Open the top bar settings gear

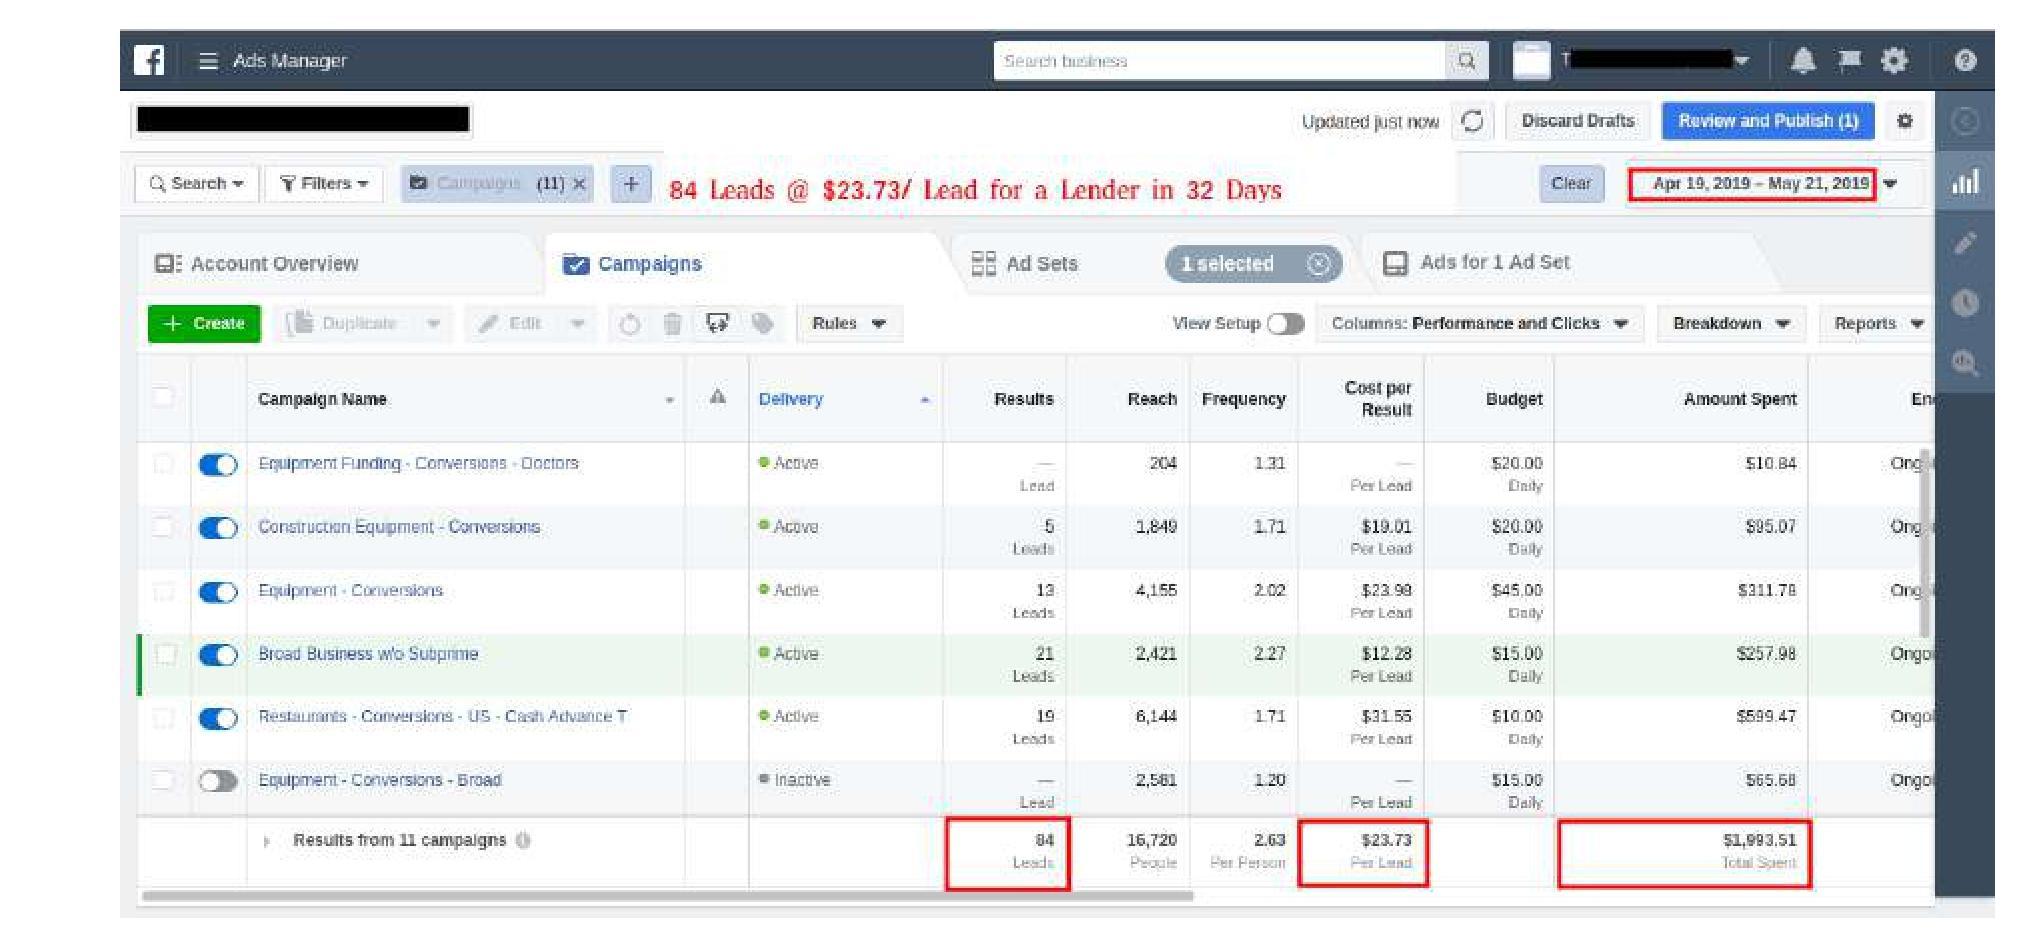[1894, 61]
